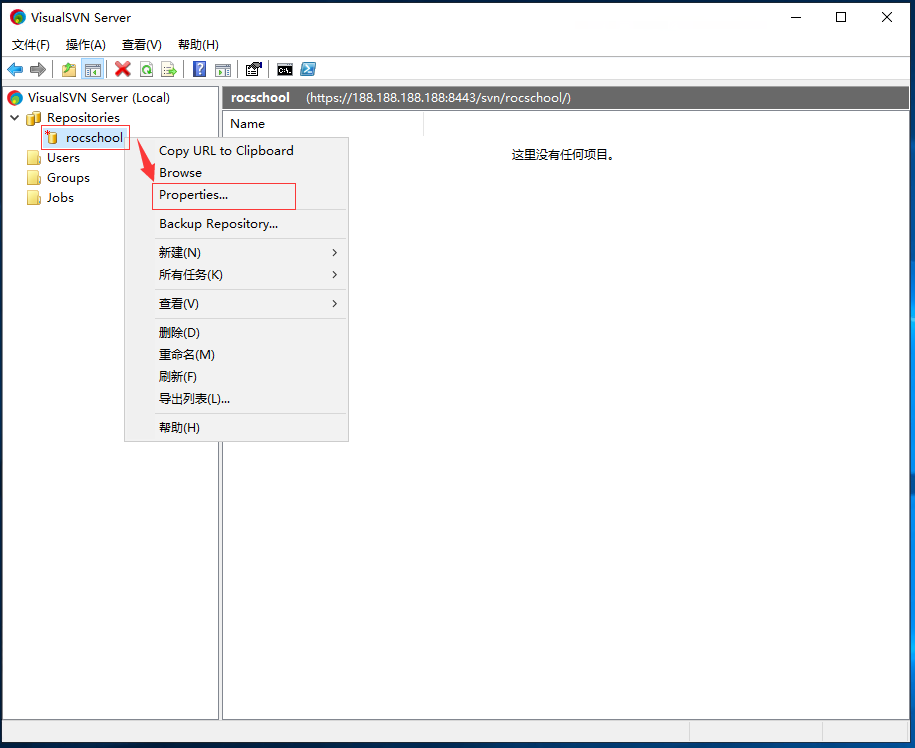Select the VisualSVN Server (Local) root node
915x748 pixels.
click(99, 98)
